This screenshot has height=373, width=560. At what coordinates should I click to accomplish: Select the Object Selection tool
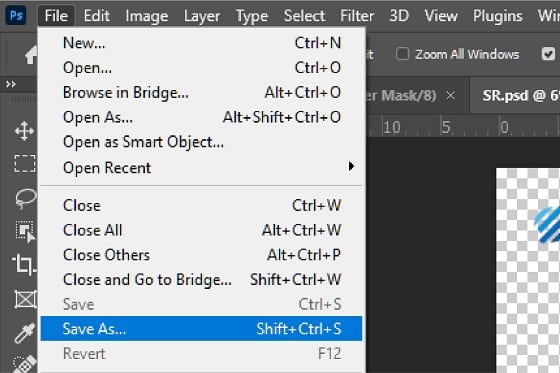(x=25, y=232)
